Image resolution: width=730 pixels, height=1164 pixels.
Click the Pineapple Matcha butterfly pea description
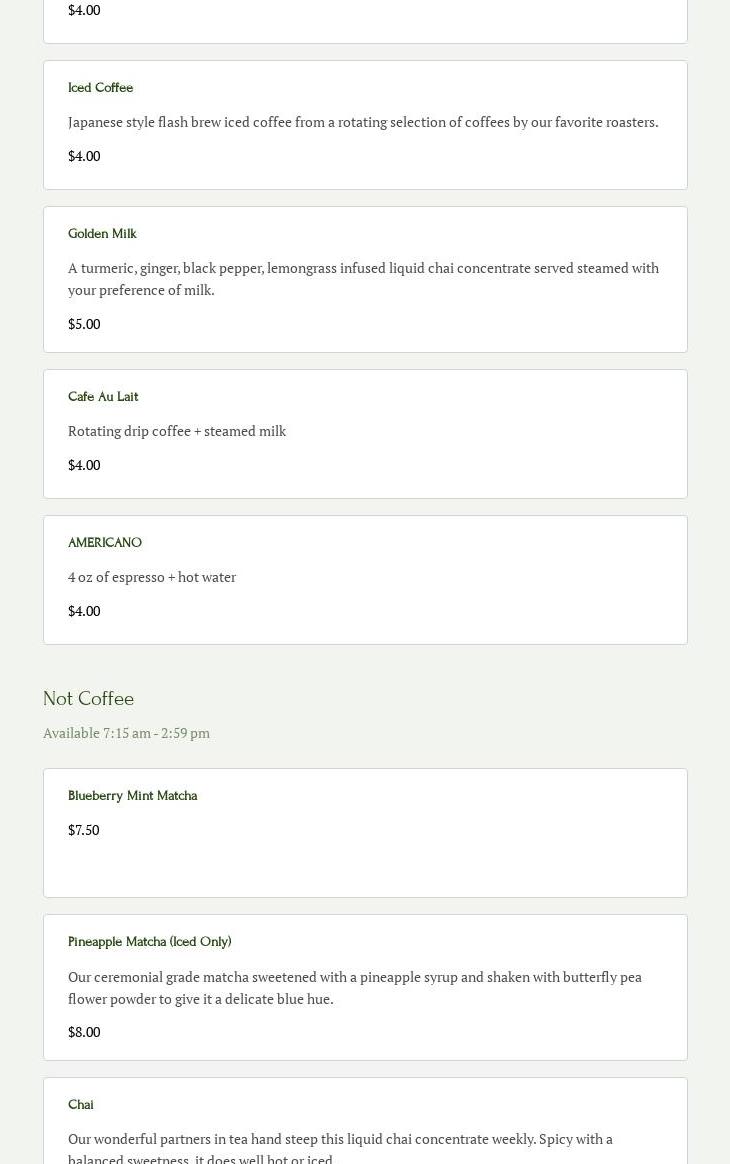click(355, 987)
